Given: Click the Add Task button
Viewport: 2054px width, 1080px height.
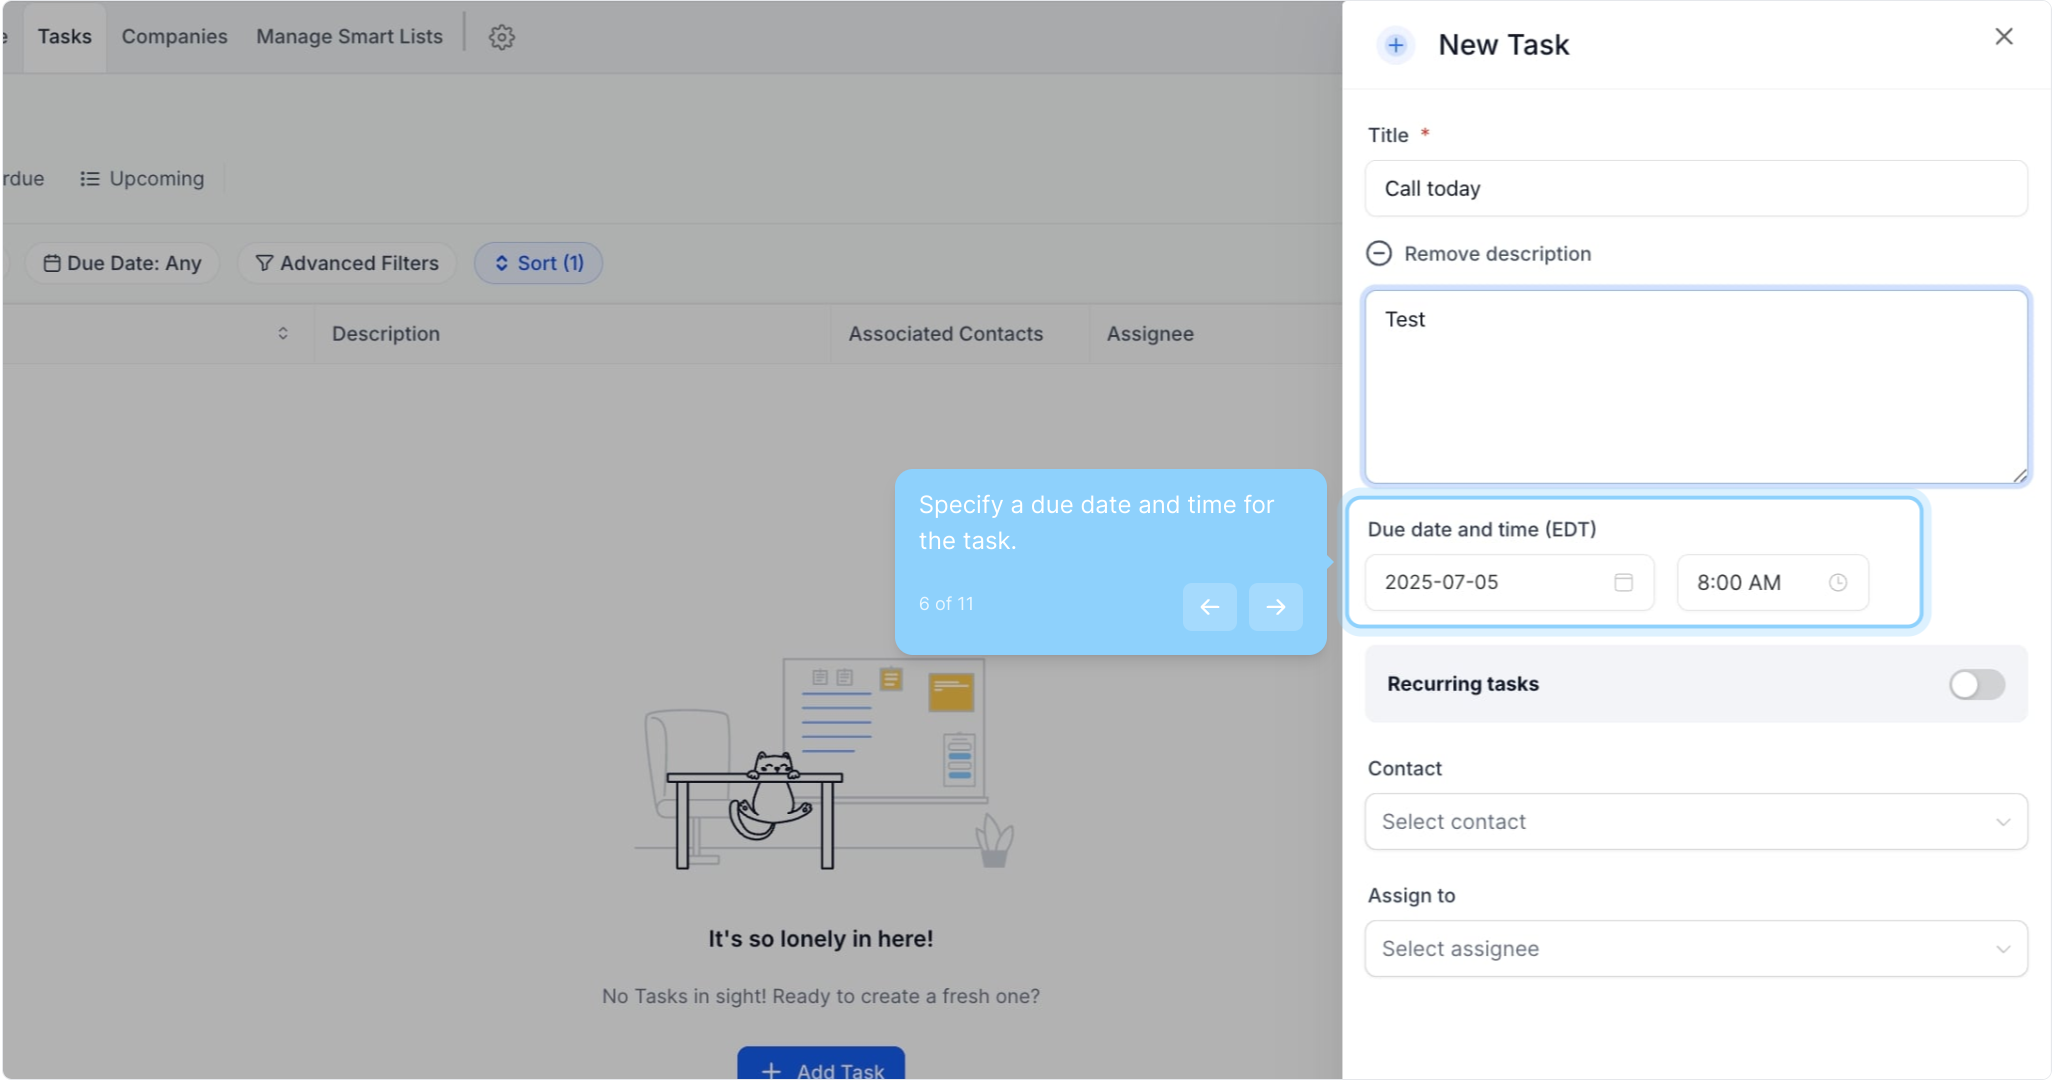Looking at the screenshot, I should pyautogui.click(x=820, y=1066).
